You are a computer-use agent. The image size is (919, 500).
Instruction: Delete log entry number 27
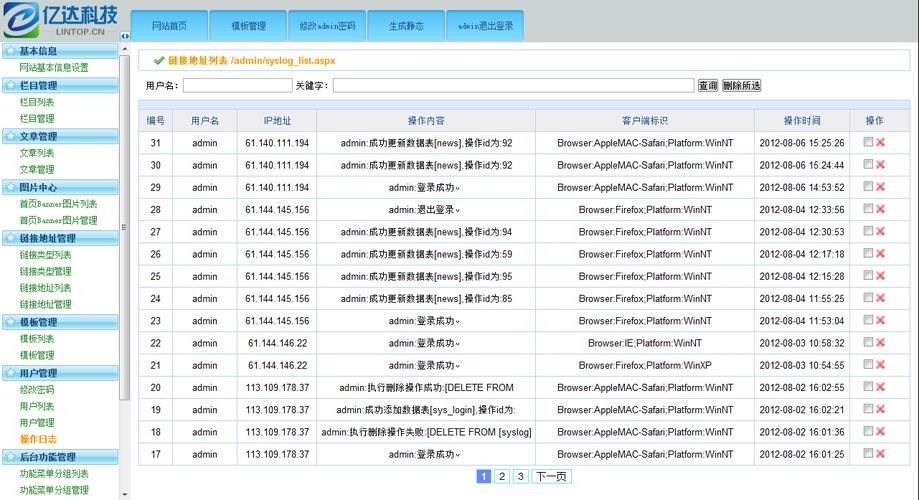pos(880,232)
